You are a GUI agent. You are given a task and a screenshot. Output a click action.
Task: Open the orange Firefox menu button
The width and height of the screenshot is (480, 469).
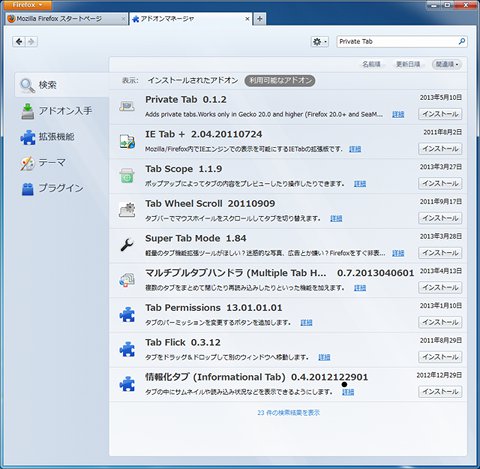click(x=27, y=5)
